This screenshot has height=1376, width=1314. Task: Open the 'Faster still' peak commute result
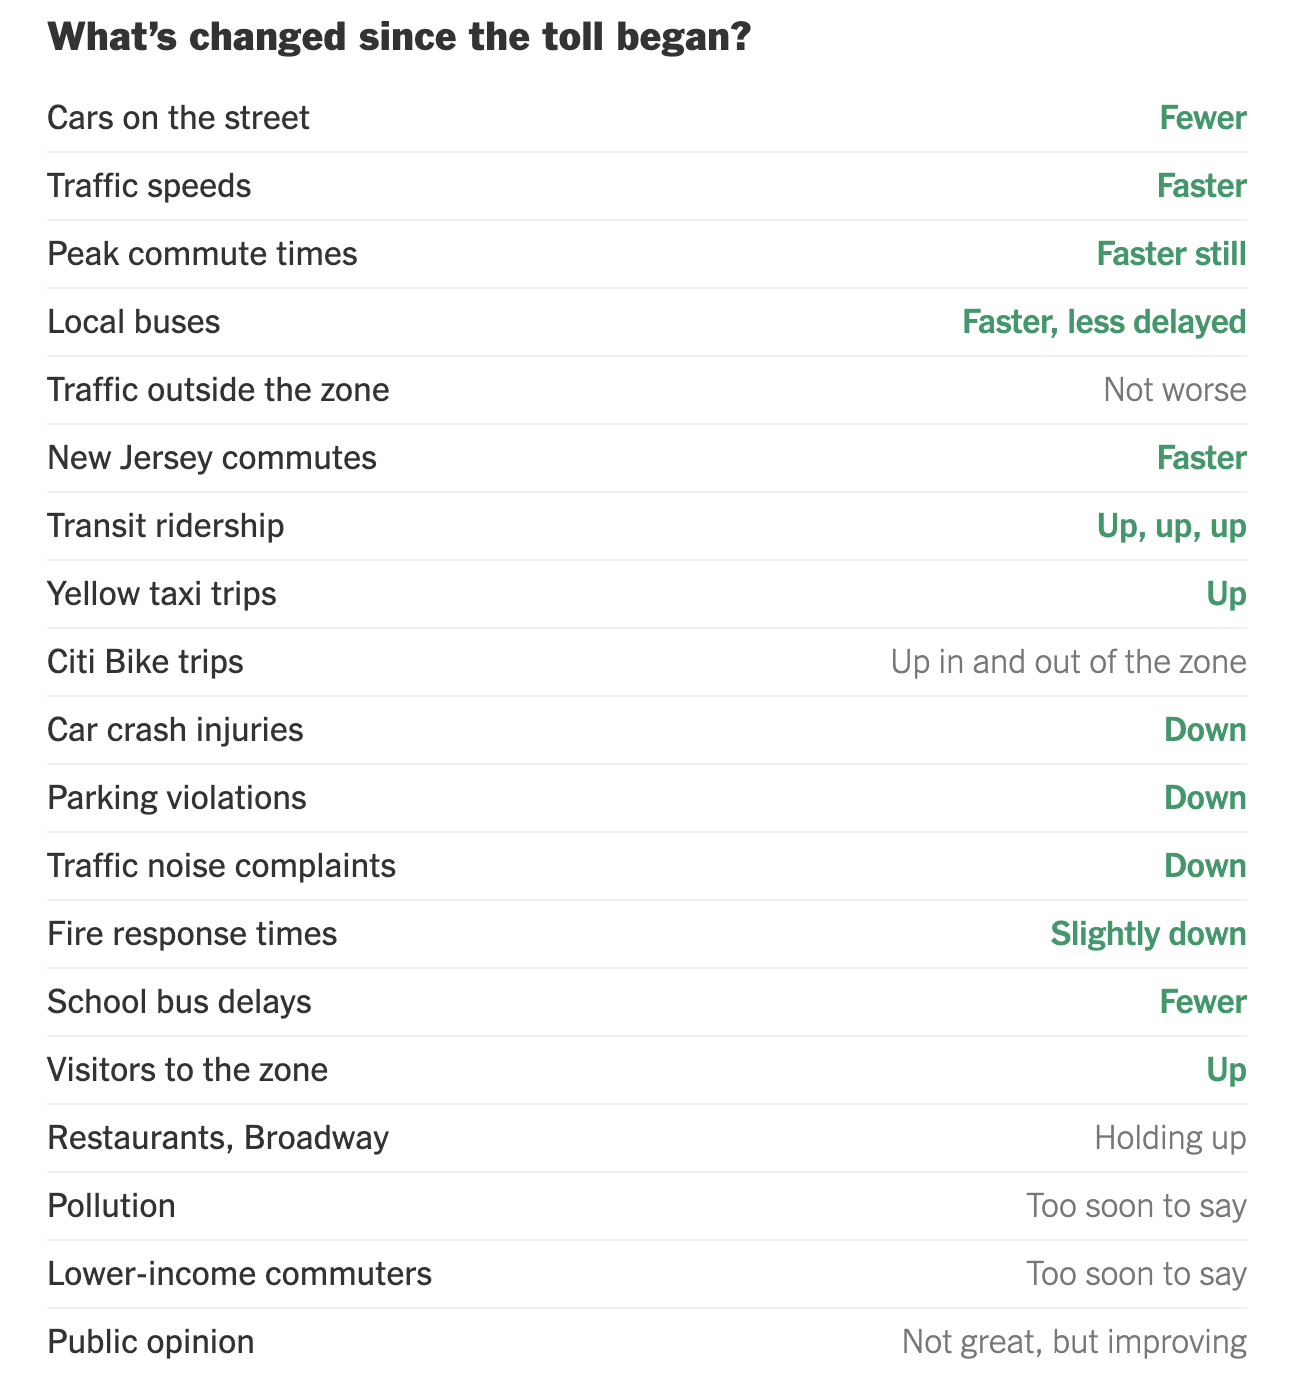1171,254
